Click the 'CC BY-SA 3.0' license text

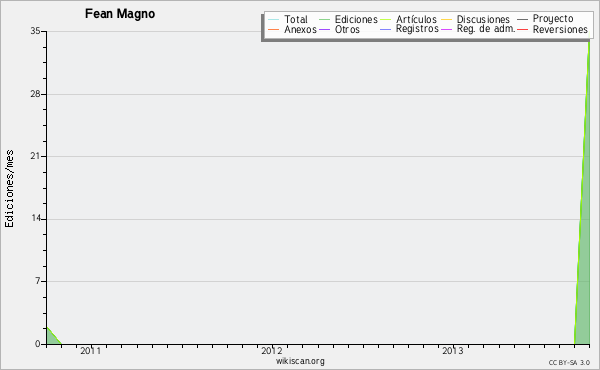click(569, 363)
